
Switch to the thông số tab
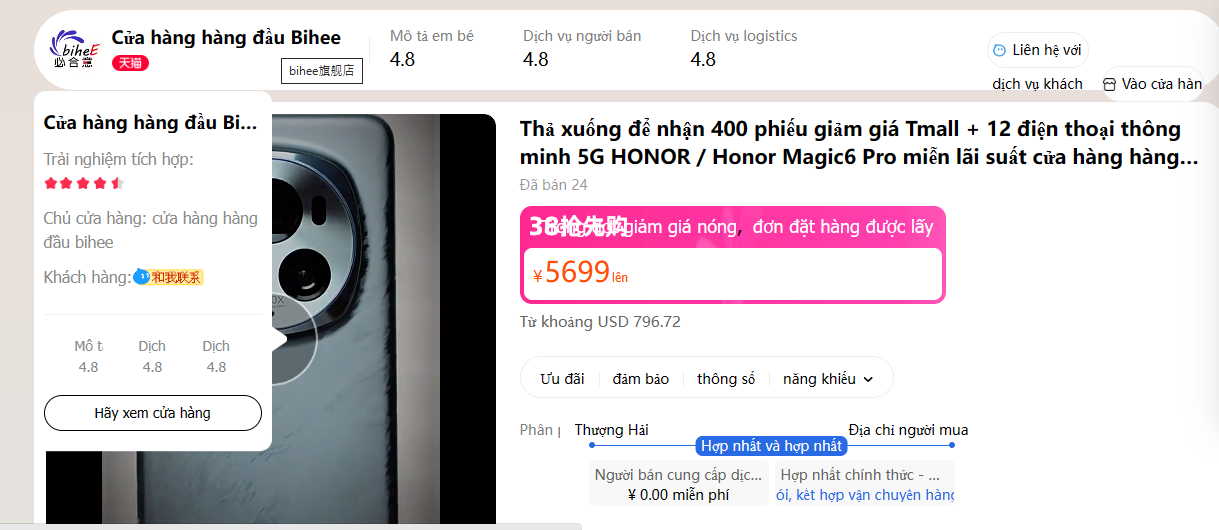(726, 378)
